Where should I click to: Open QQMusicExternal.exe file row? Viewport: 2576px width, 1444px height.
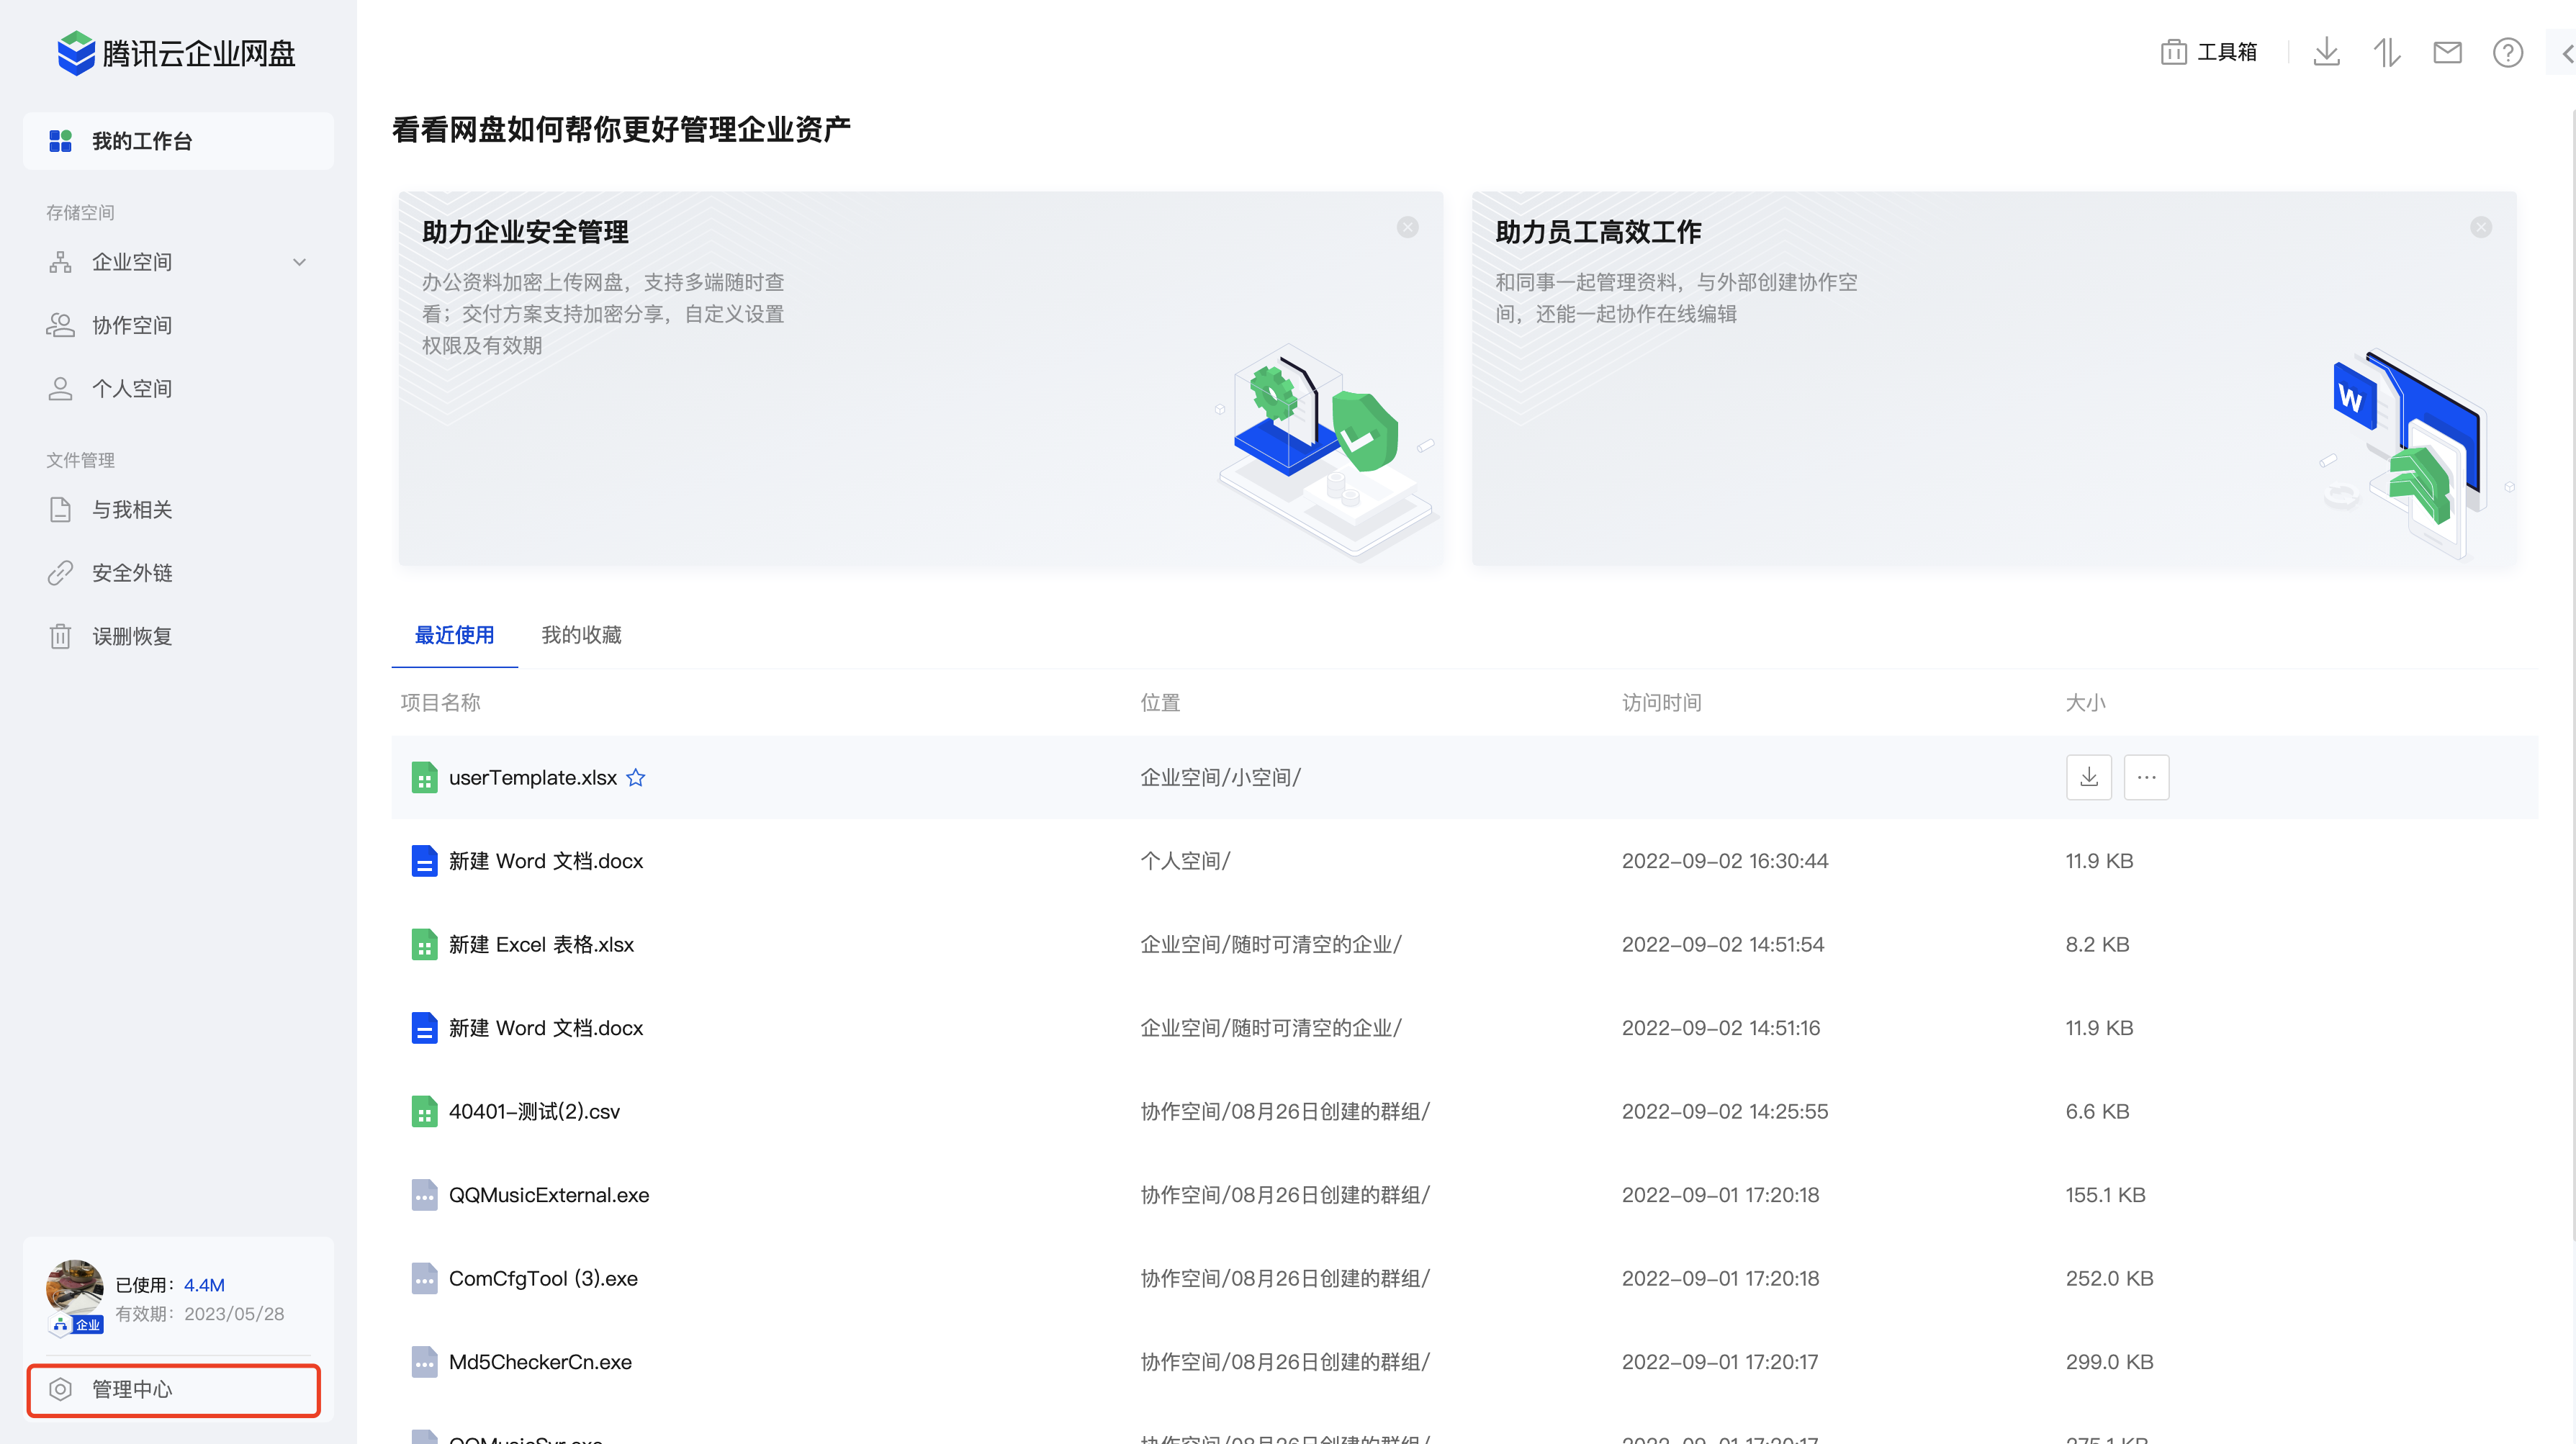tap(548, 1195)
